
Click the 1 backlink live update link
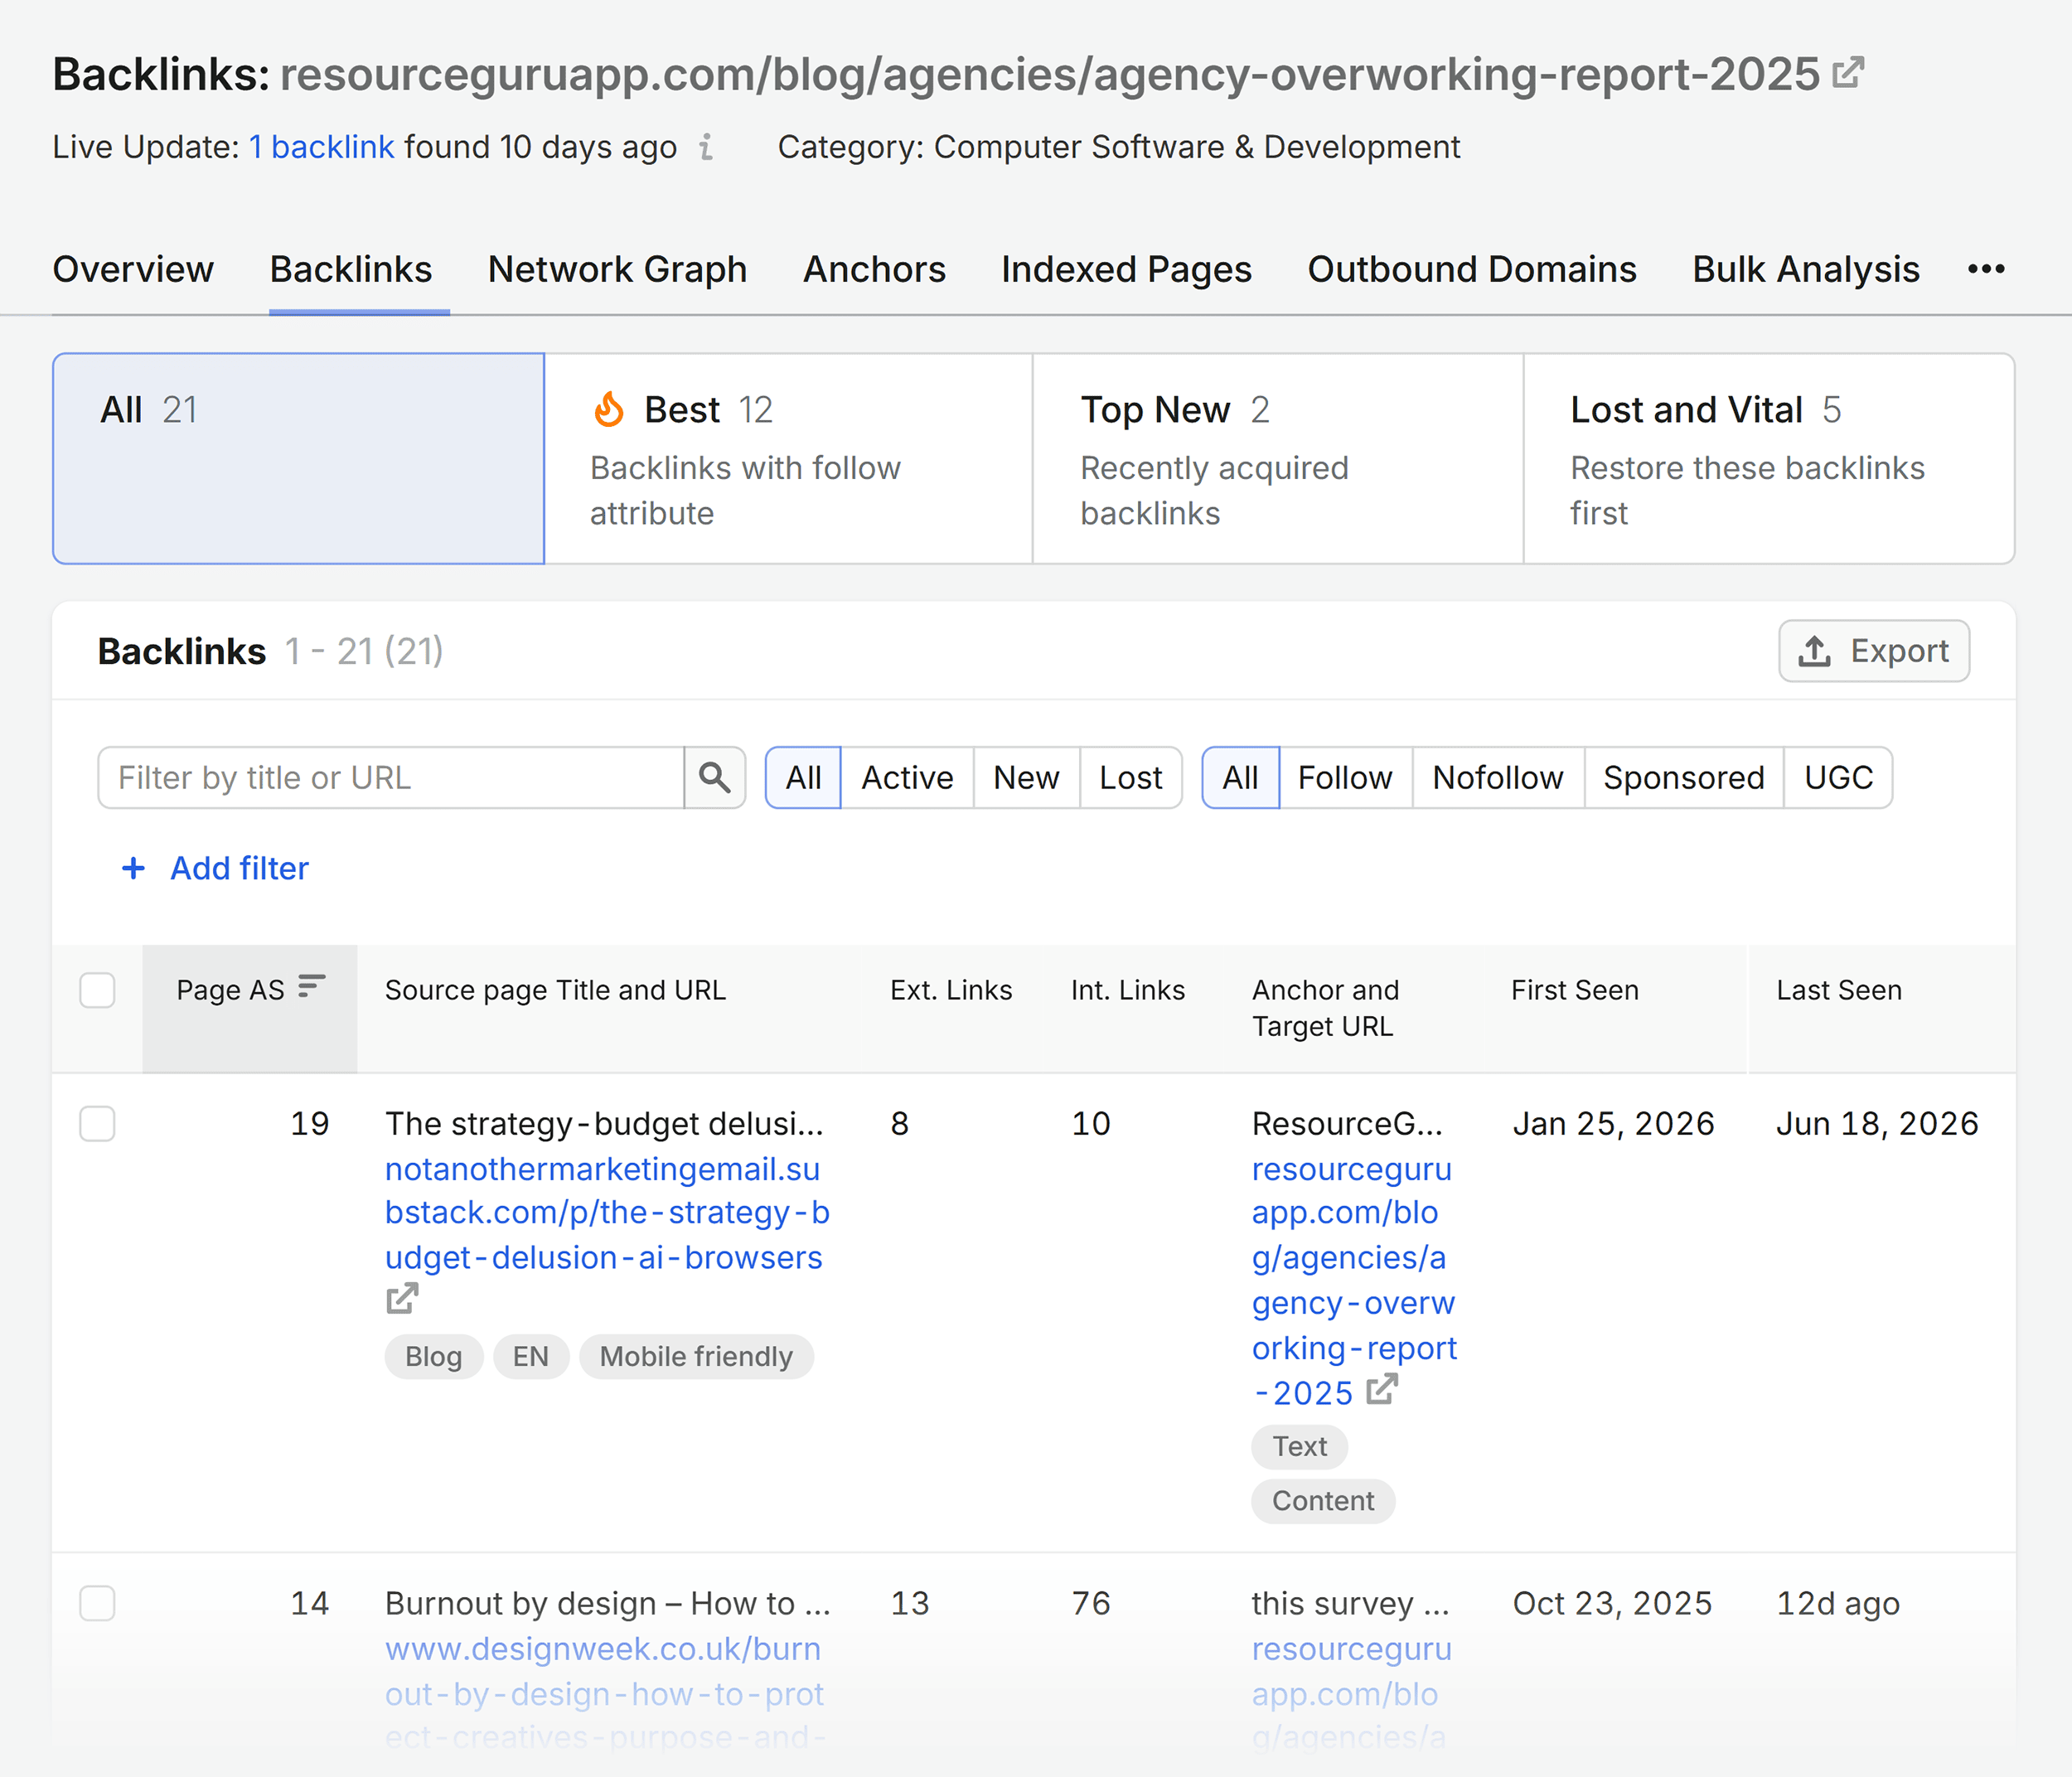point(321,147)
